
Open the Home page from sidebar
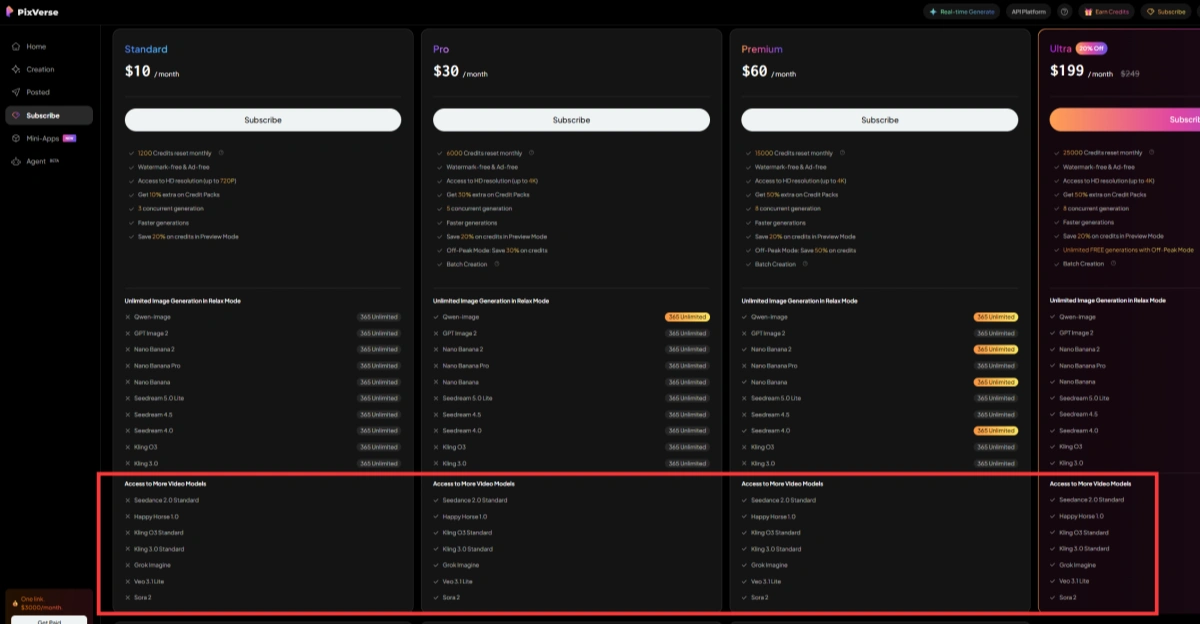49,47
